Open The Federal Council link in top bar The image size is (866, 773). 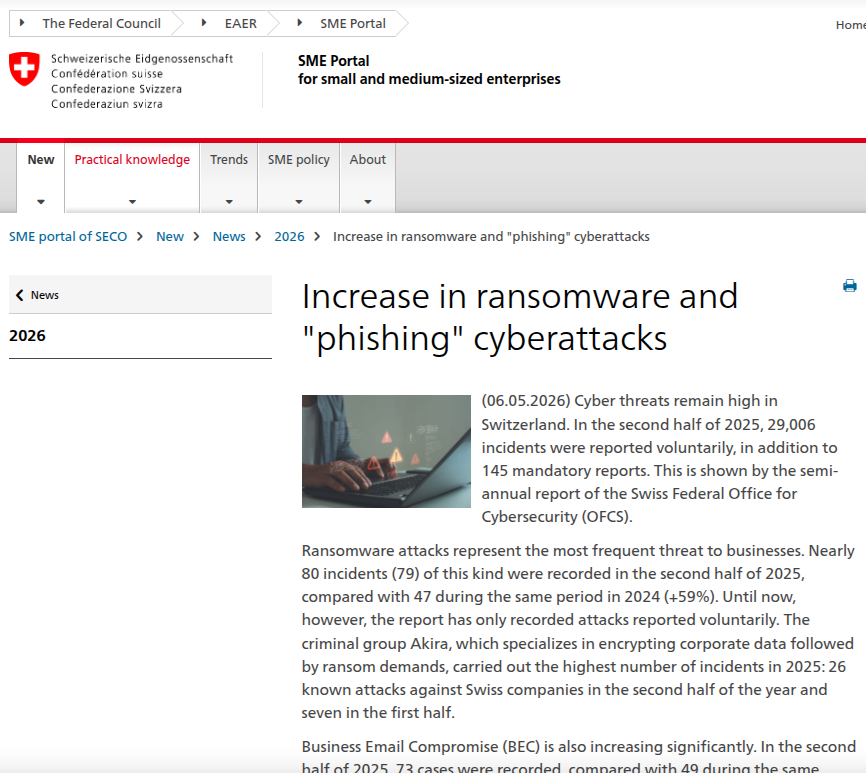coord(102,24)
